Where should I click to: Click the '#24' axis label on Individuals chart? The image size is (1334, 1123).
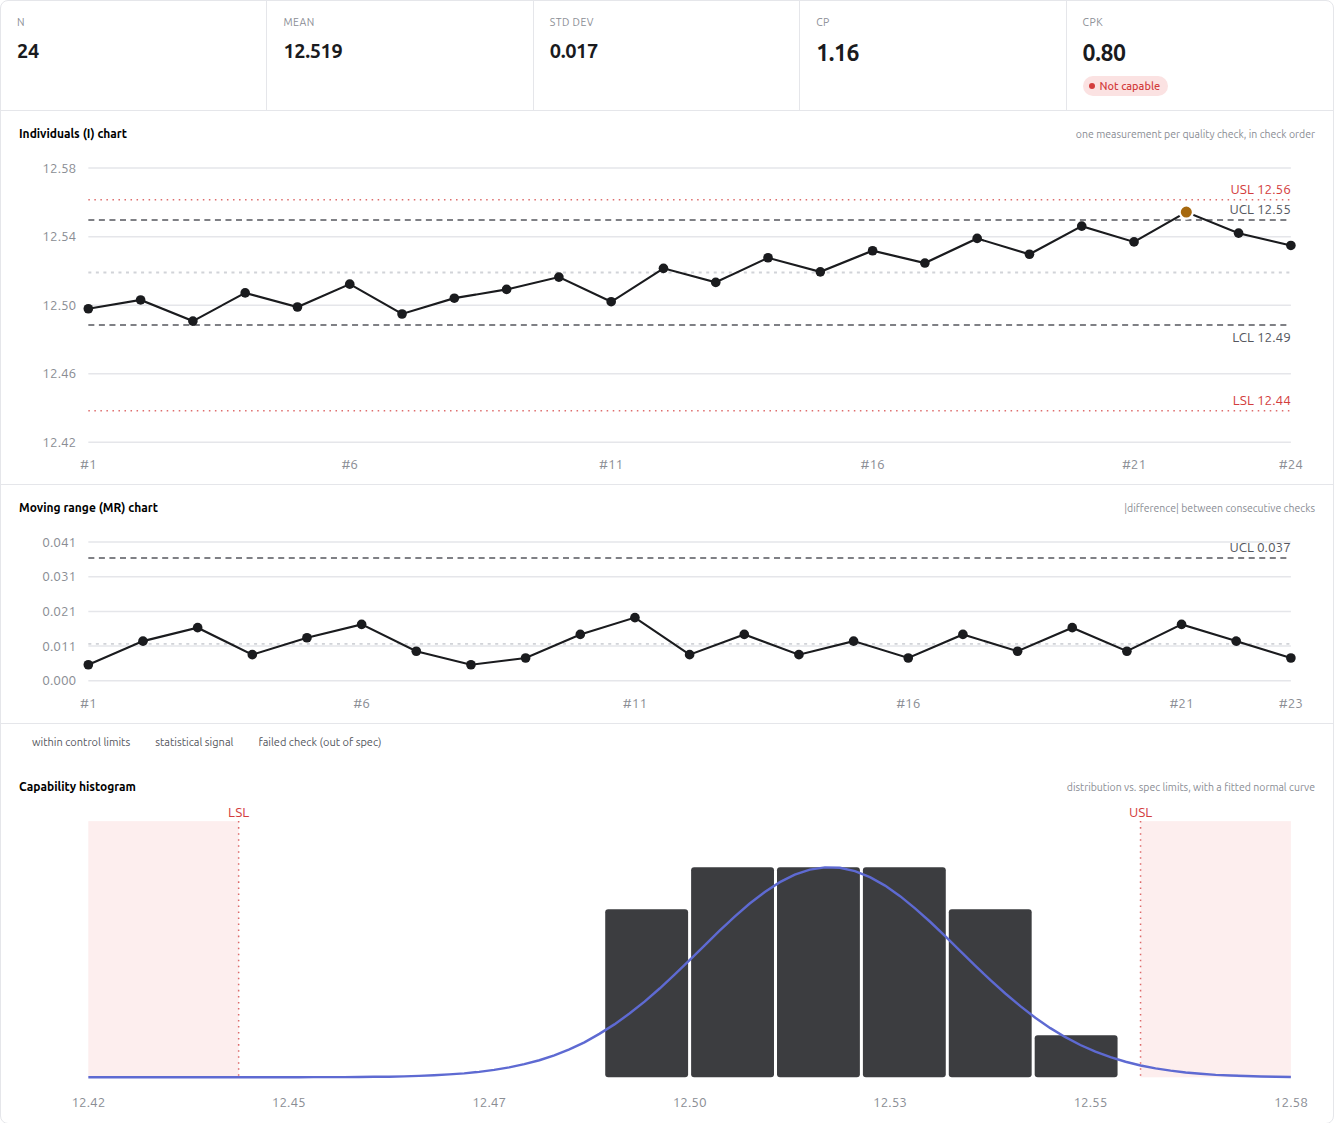(x=1291, y=465)
